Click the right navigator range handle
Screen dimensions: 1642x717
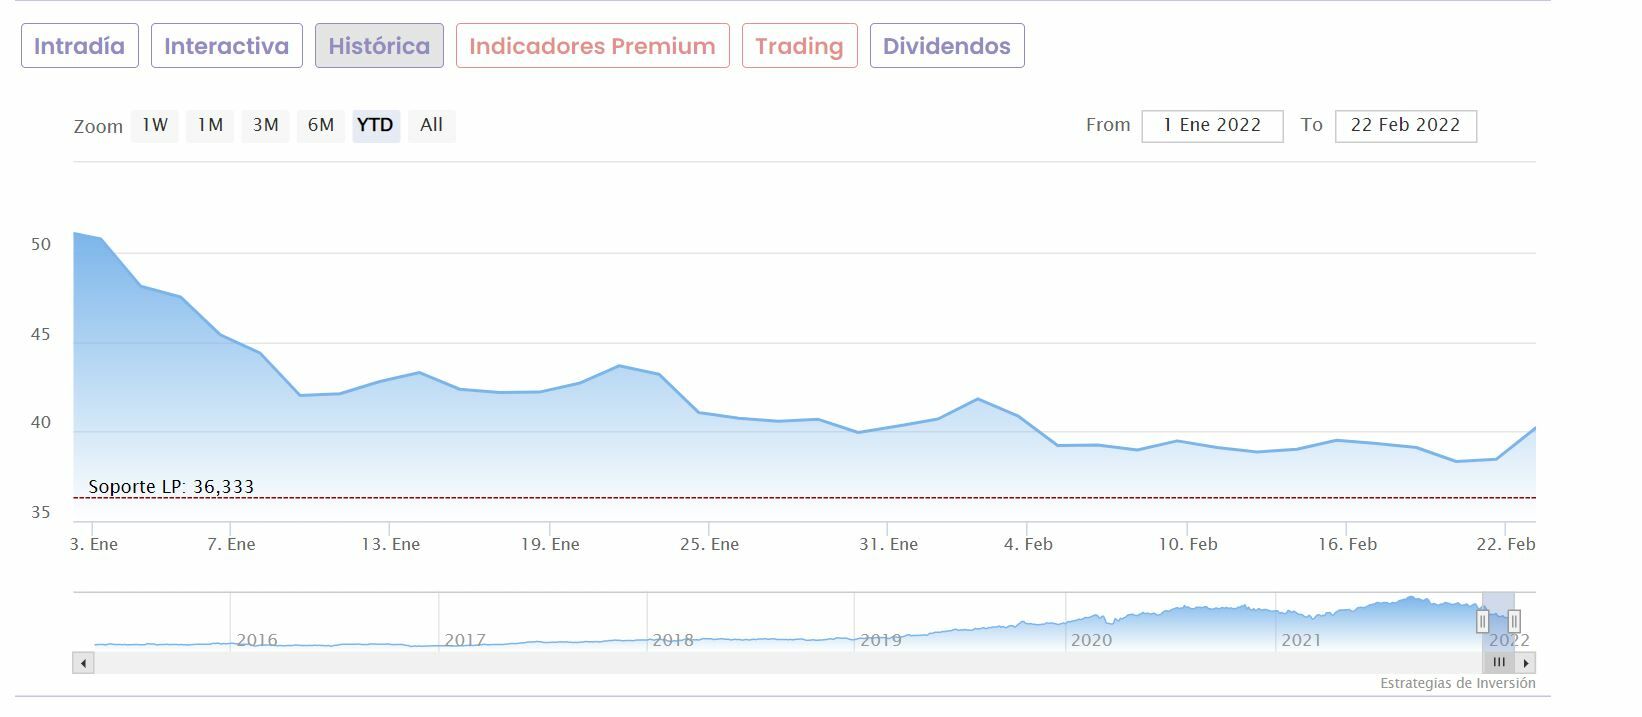1514,621
